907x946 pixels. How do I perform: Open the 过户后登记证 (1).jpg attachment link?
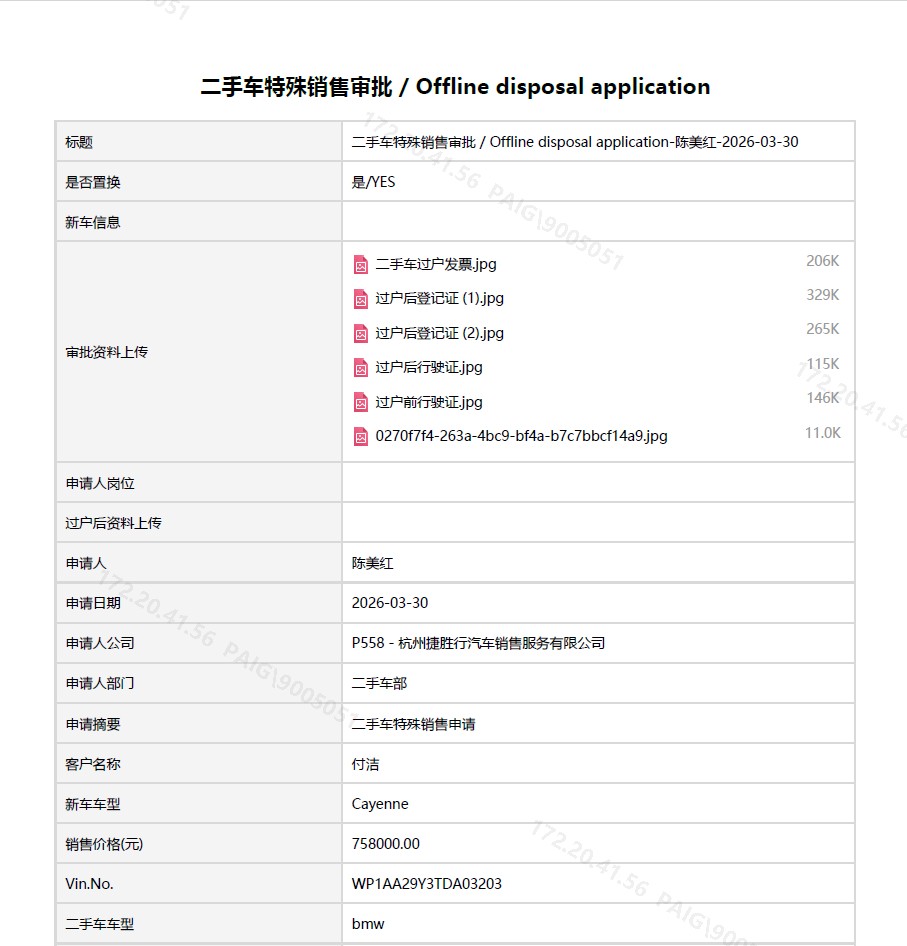pyautogui.click(x=440, y=299)
